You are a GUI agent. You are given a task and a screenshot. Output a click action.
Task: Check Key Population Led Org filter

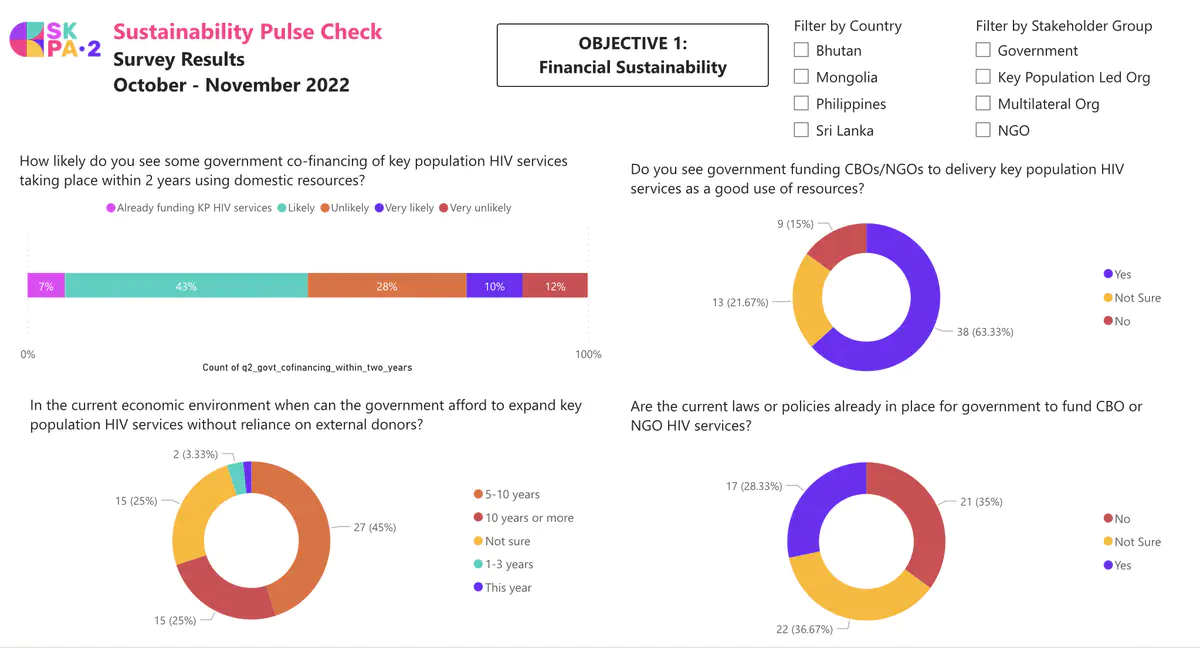point(983,77)
